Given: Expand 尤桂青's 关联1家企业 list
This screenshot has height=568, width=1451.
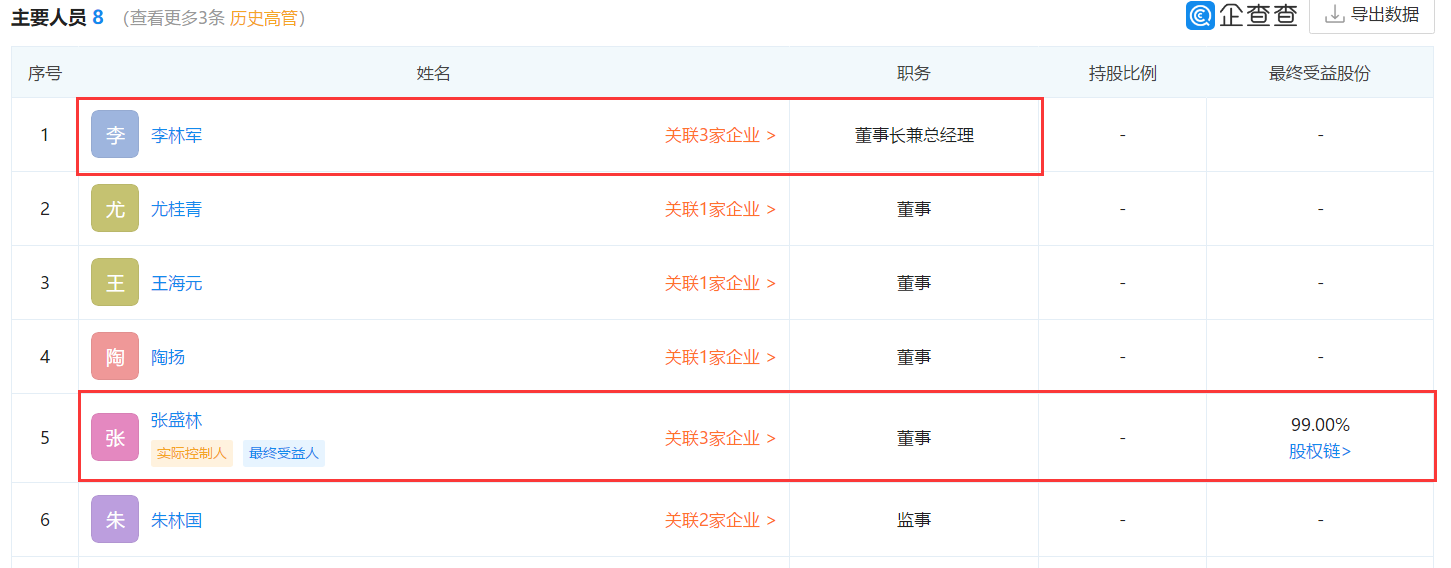Looking at the screenshot, I should [720, 209].
